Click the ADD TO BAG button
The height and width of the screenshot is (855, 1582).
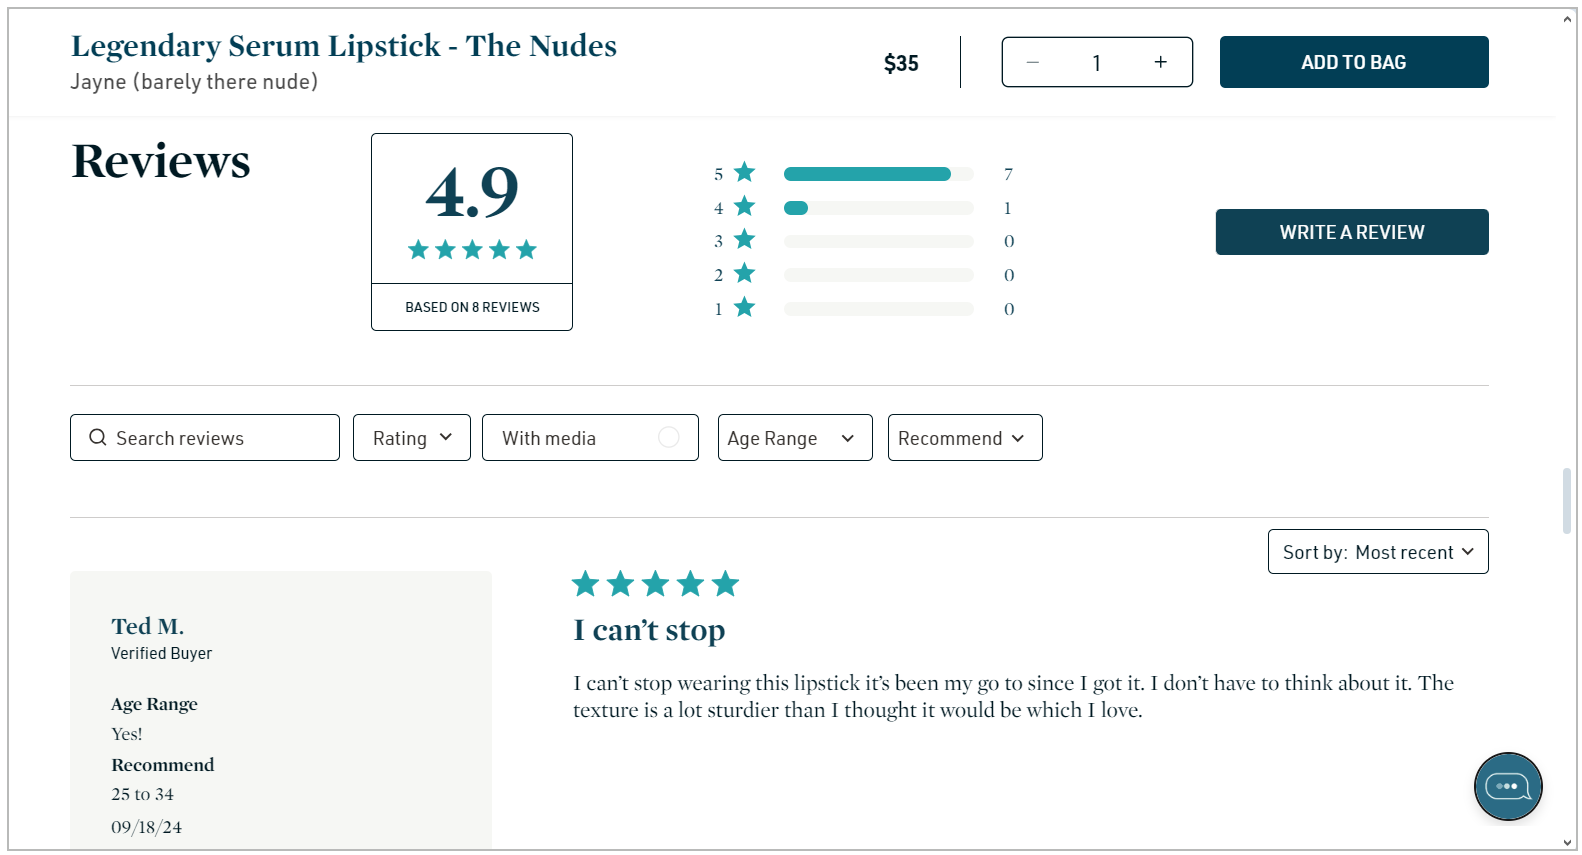[x=1353, y=61]
